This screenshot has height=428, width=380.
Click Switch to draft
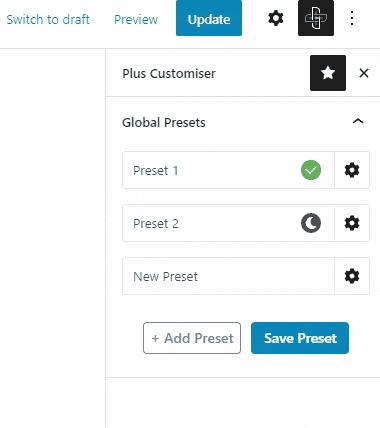coord(48,19)
